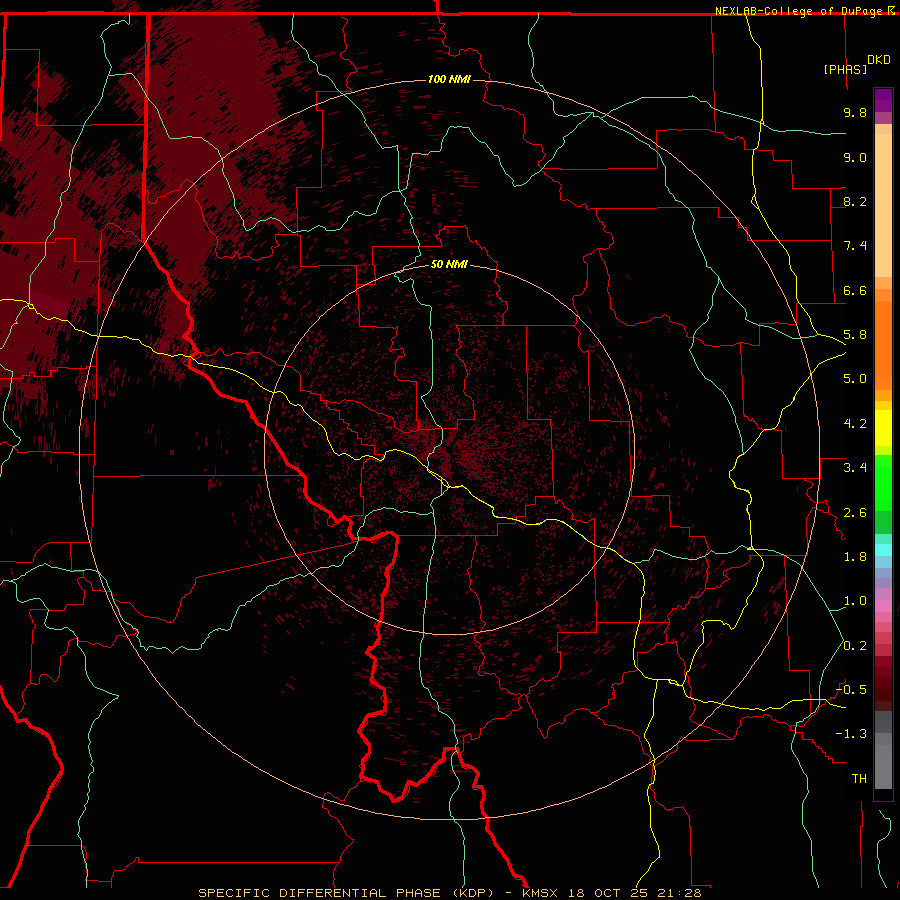The image size is (900, 900).
Task: Click the 5.0 value on the color scale
Action: coord(855,379)
